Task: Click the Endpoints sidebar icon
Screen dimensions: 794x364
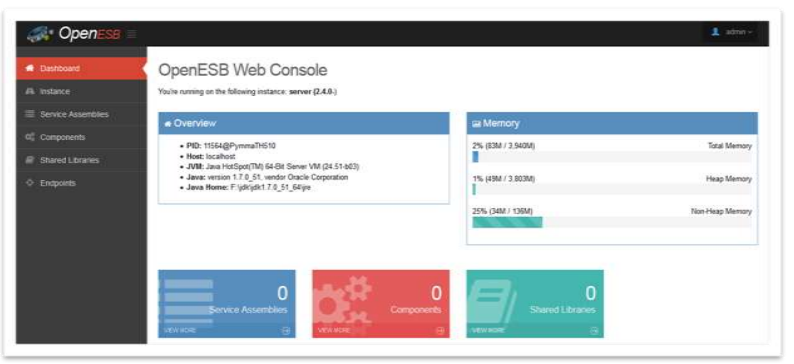Action: point(29,183)
